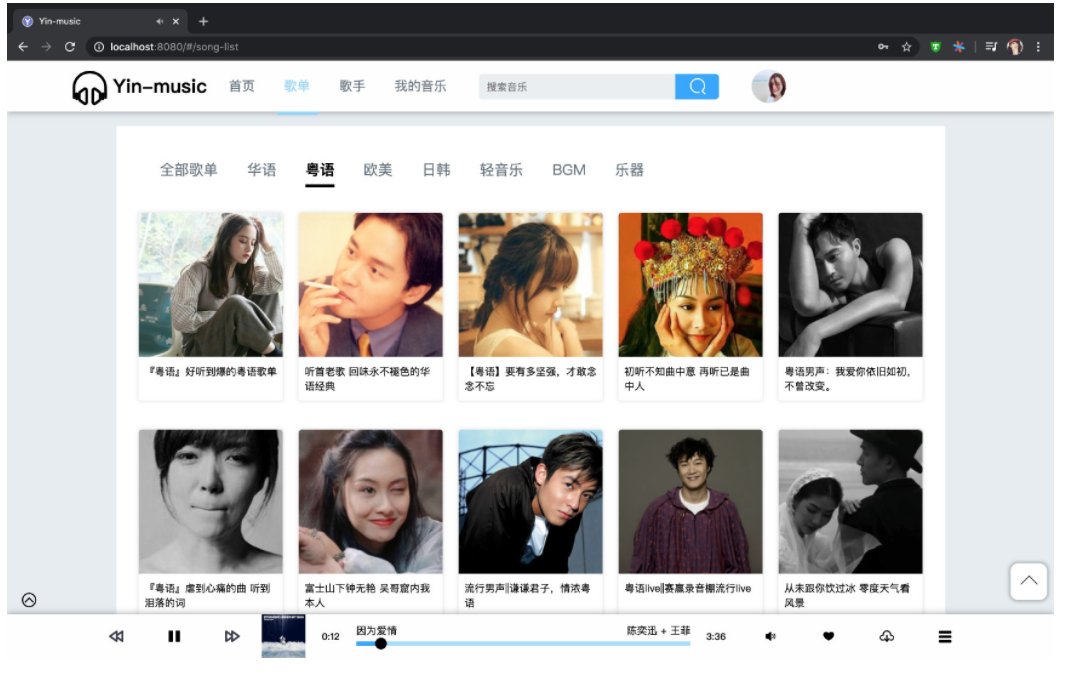Viewport: 1072px width, 681px height.
Task: Open playlist cover of man holding cigarette
Action: point(371,284)
